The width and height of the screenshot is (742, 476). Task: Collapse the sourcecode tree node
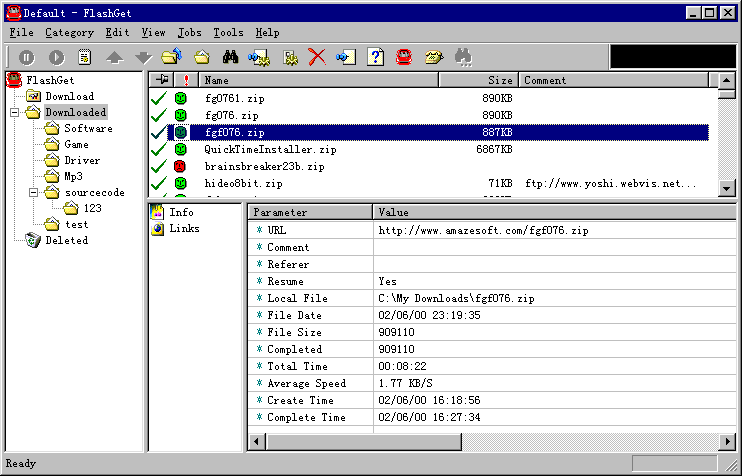34,193
